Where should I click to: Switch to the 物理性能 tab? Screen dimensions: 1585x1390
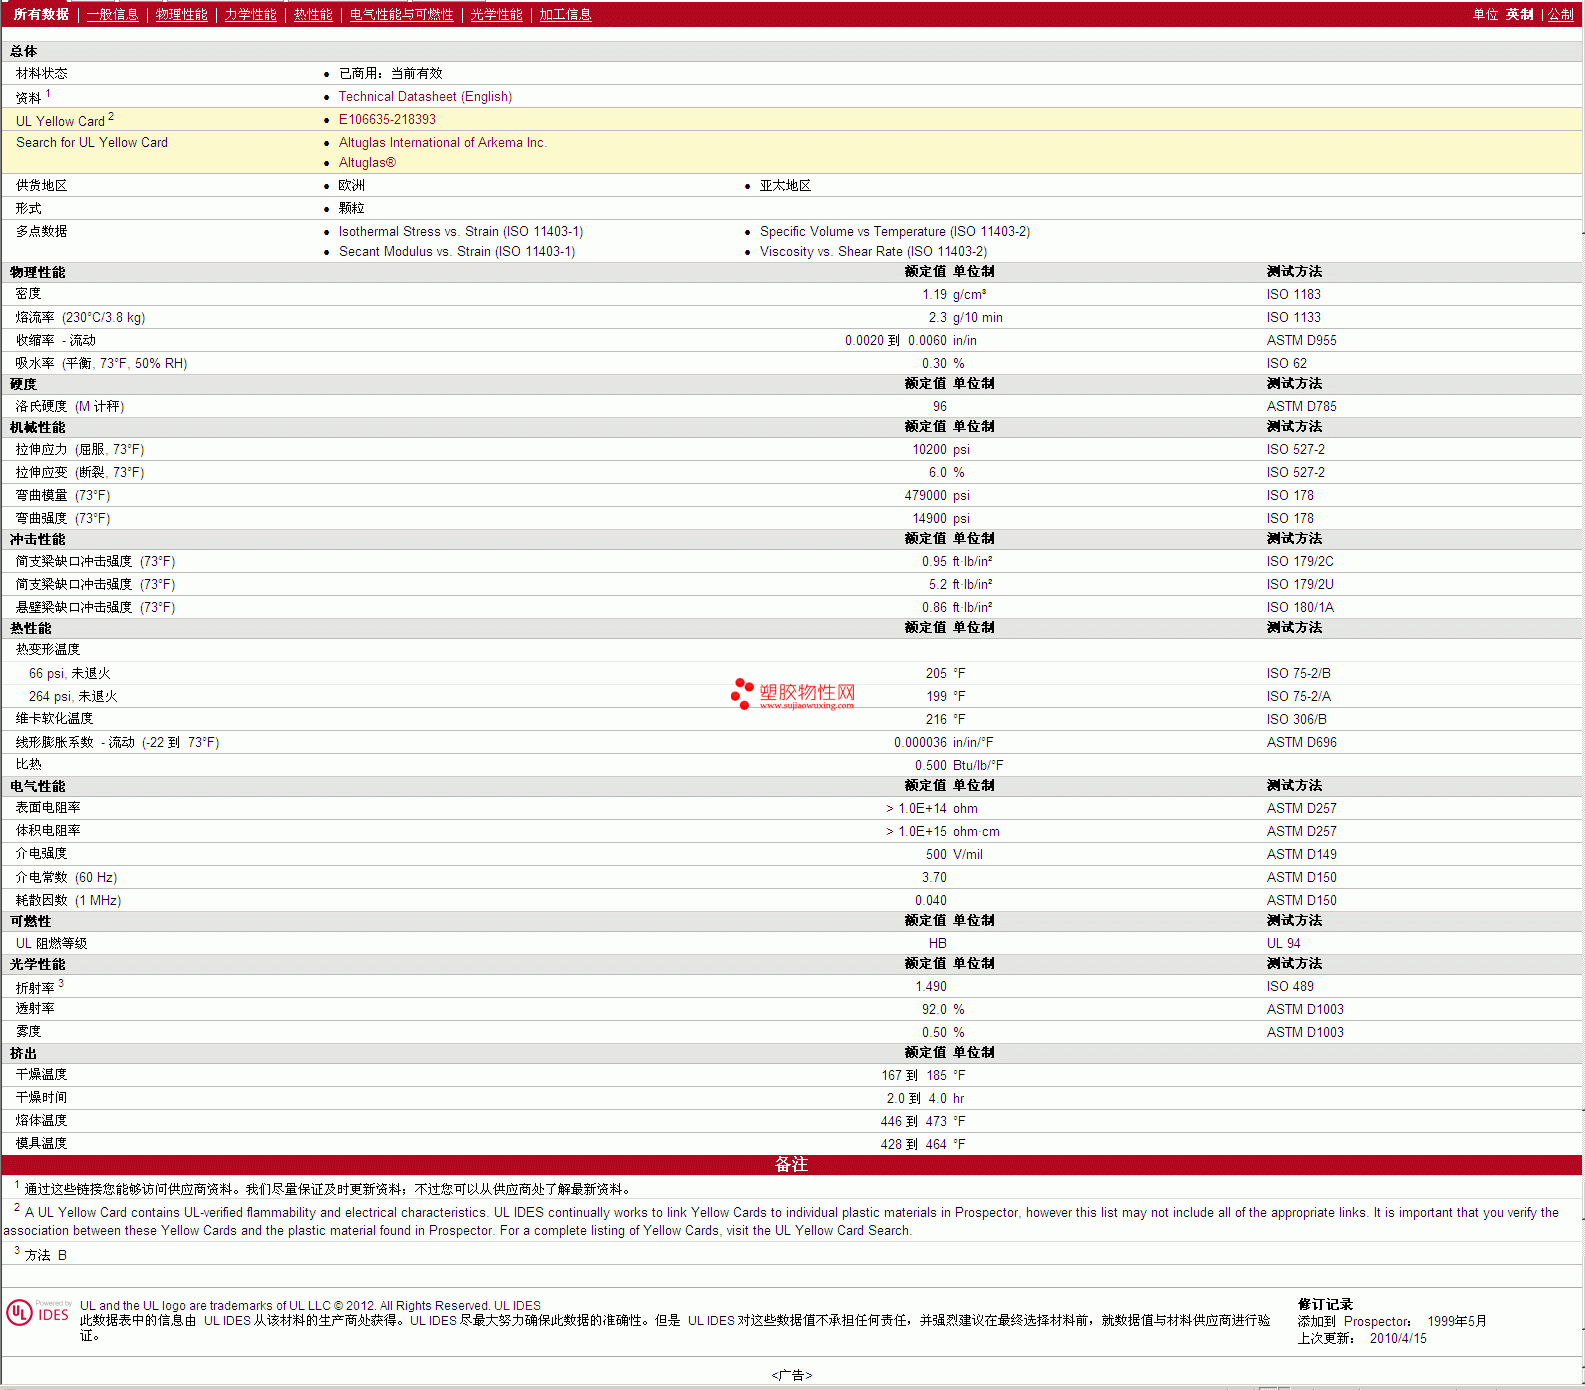[x=182, y=14]
